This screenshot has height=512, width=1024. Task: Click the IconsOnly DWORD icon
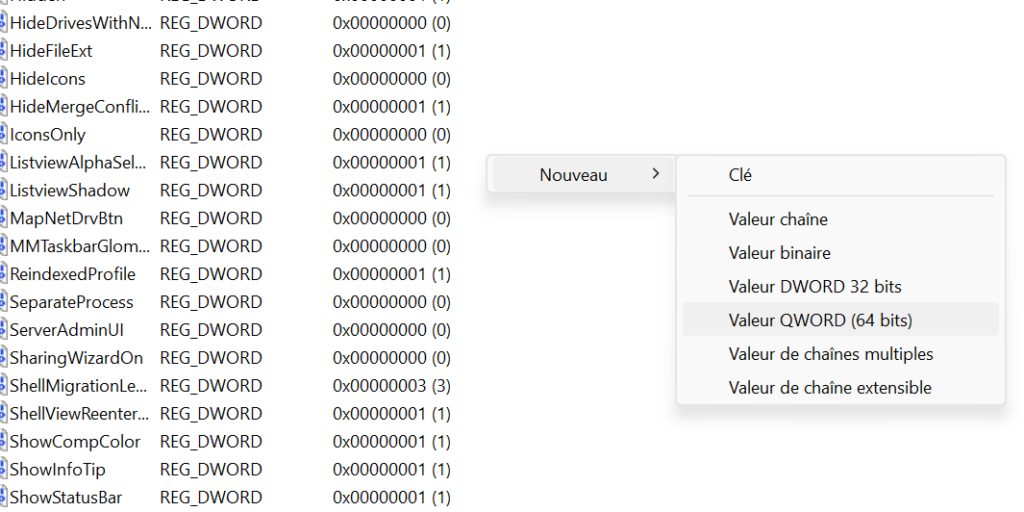click(3, 135)
